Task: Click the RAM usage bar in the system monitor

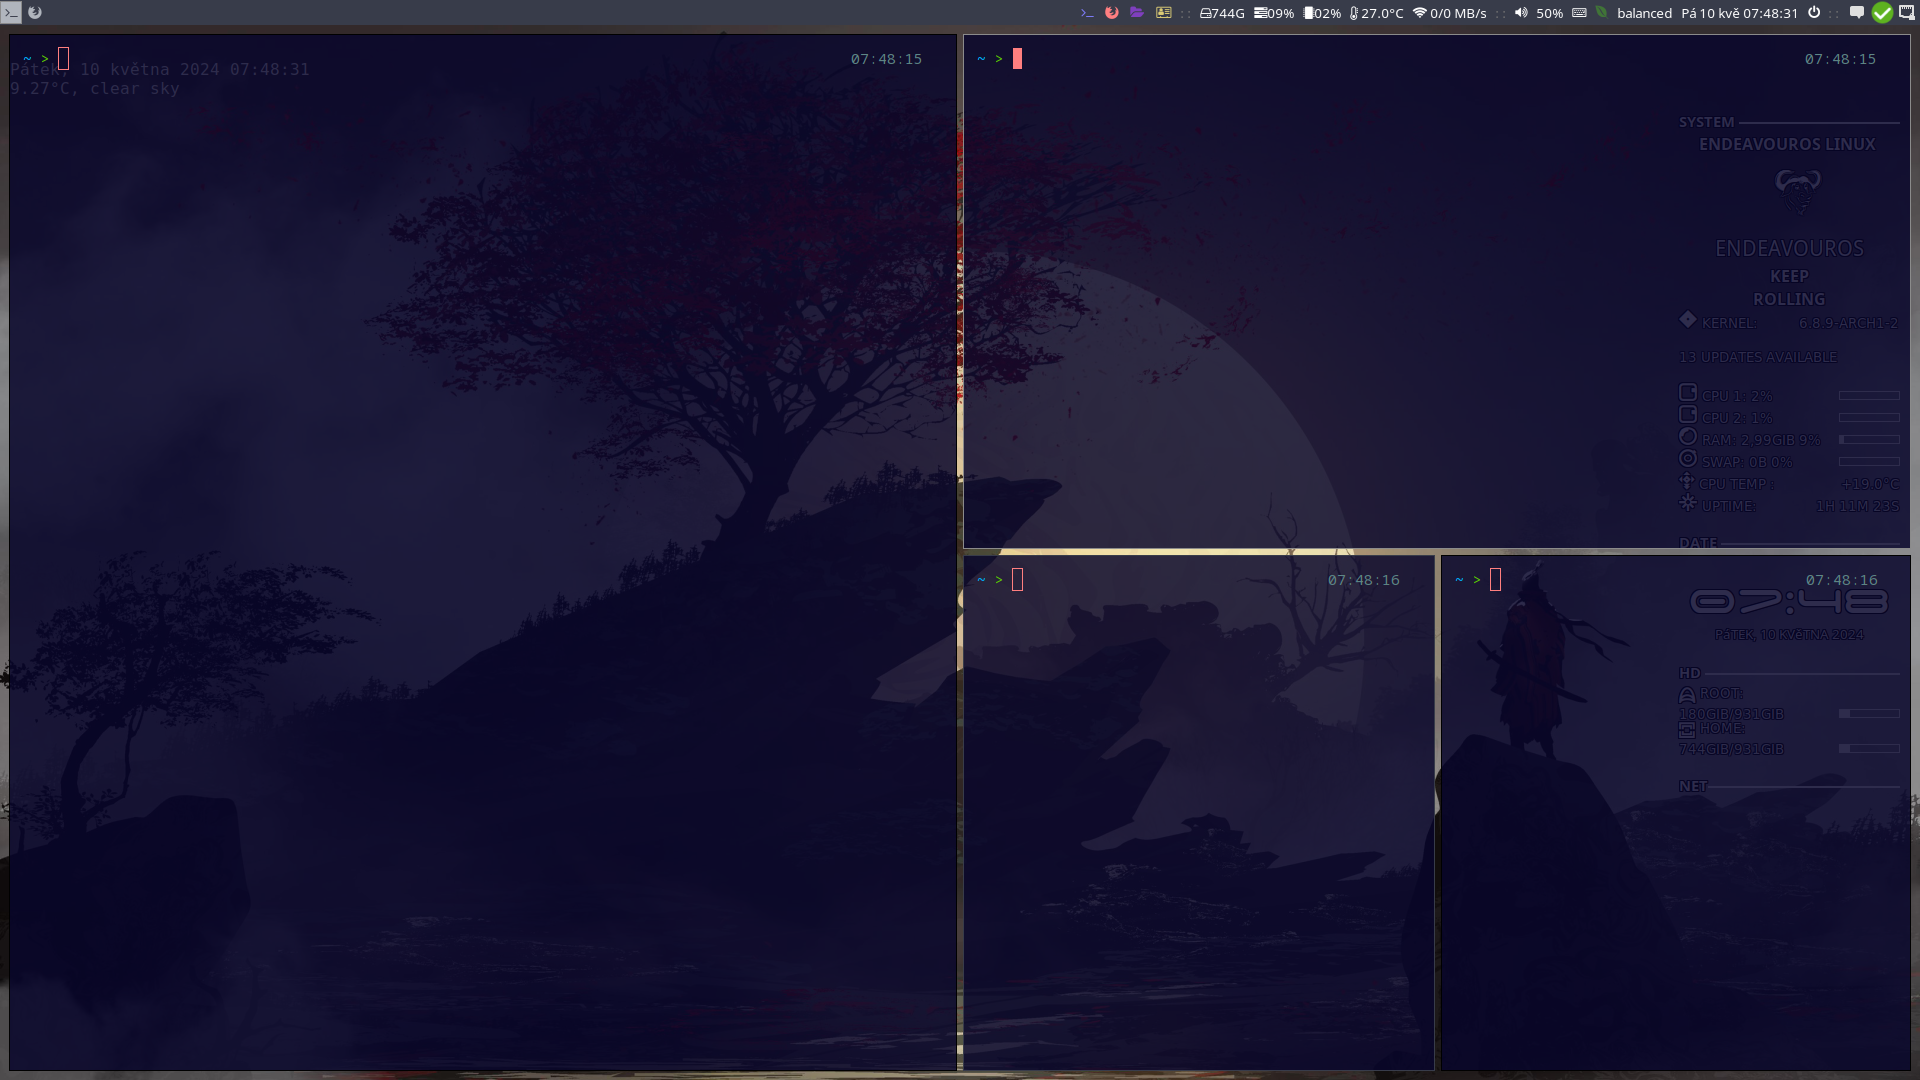Action: coord(1868,438)
